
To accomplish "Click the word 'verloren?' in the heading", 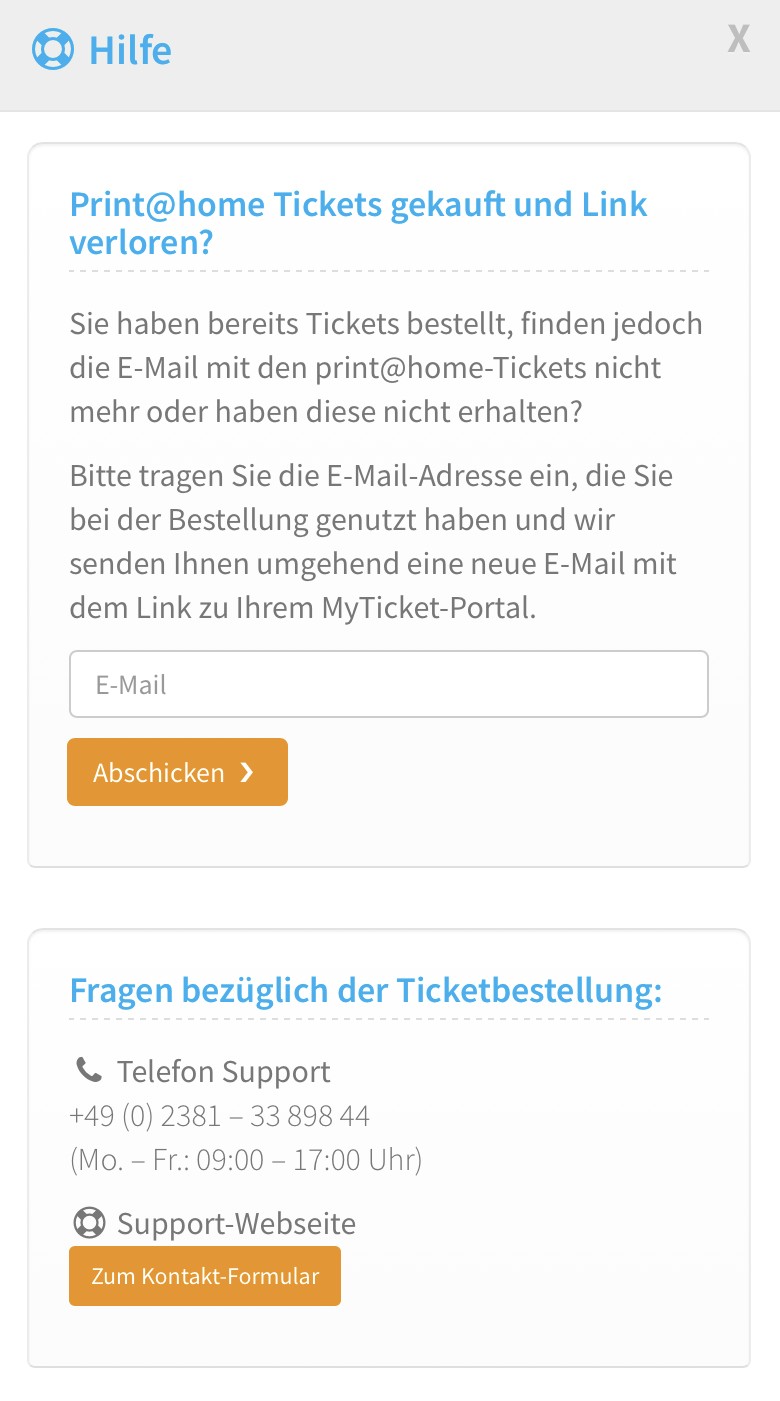I will tap(142, 243).
